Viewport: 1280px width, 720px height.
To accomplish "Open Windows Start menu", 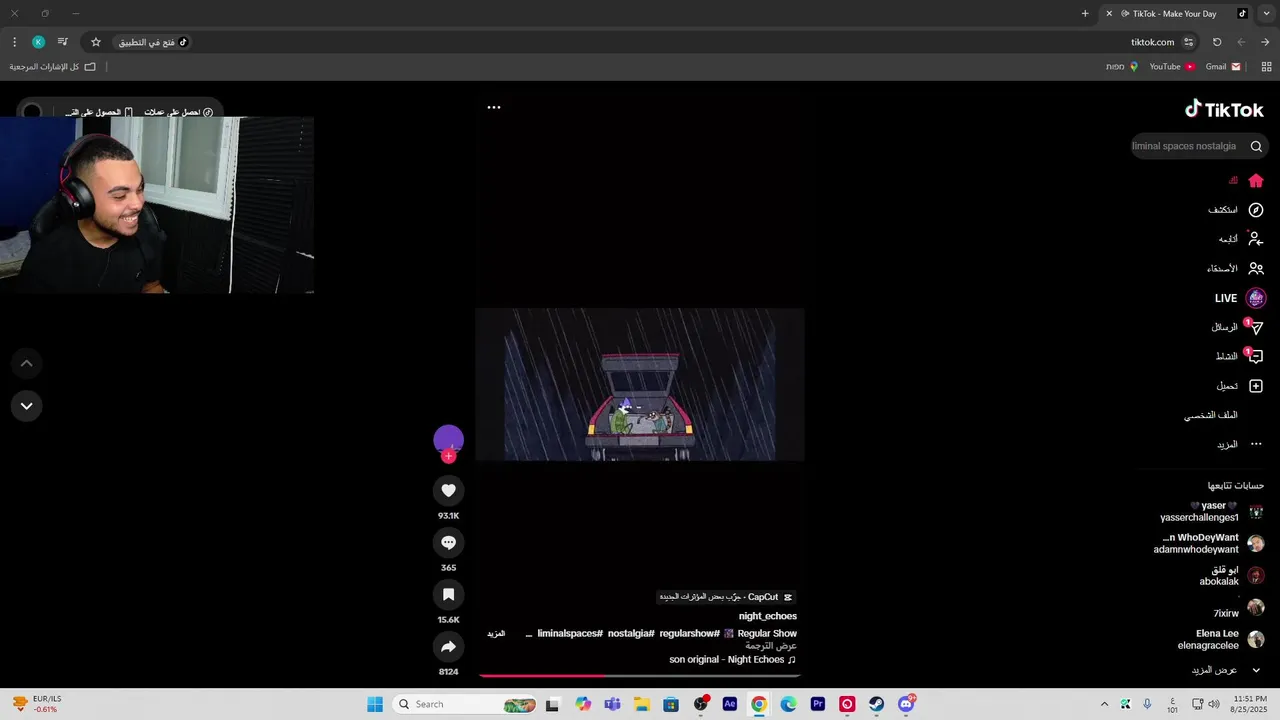I will point(375,704).
